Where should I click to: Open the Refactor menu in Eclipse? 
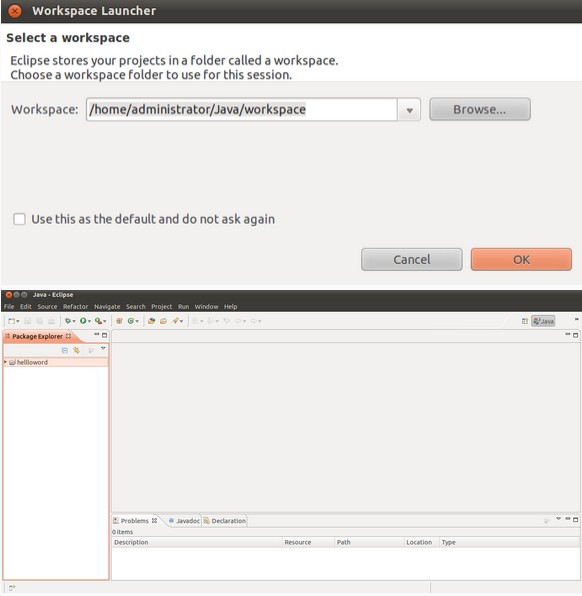pyautogui.click(x=75, y=307)
